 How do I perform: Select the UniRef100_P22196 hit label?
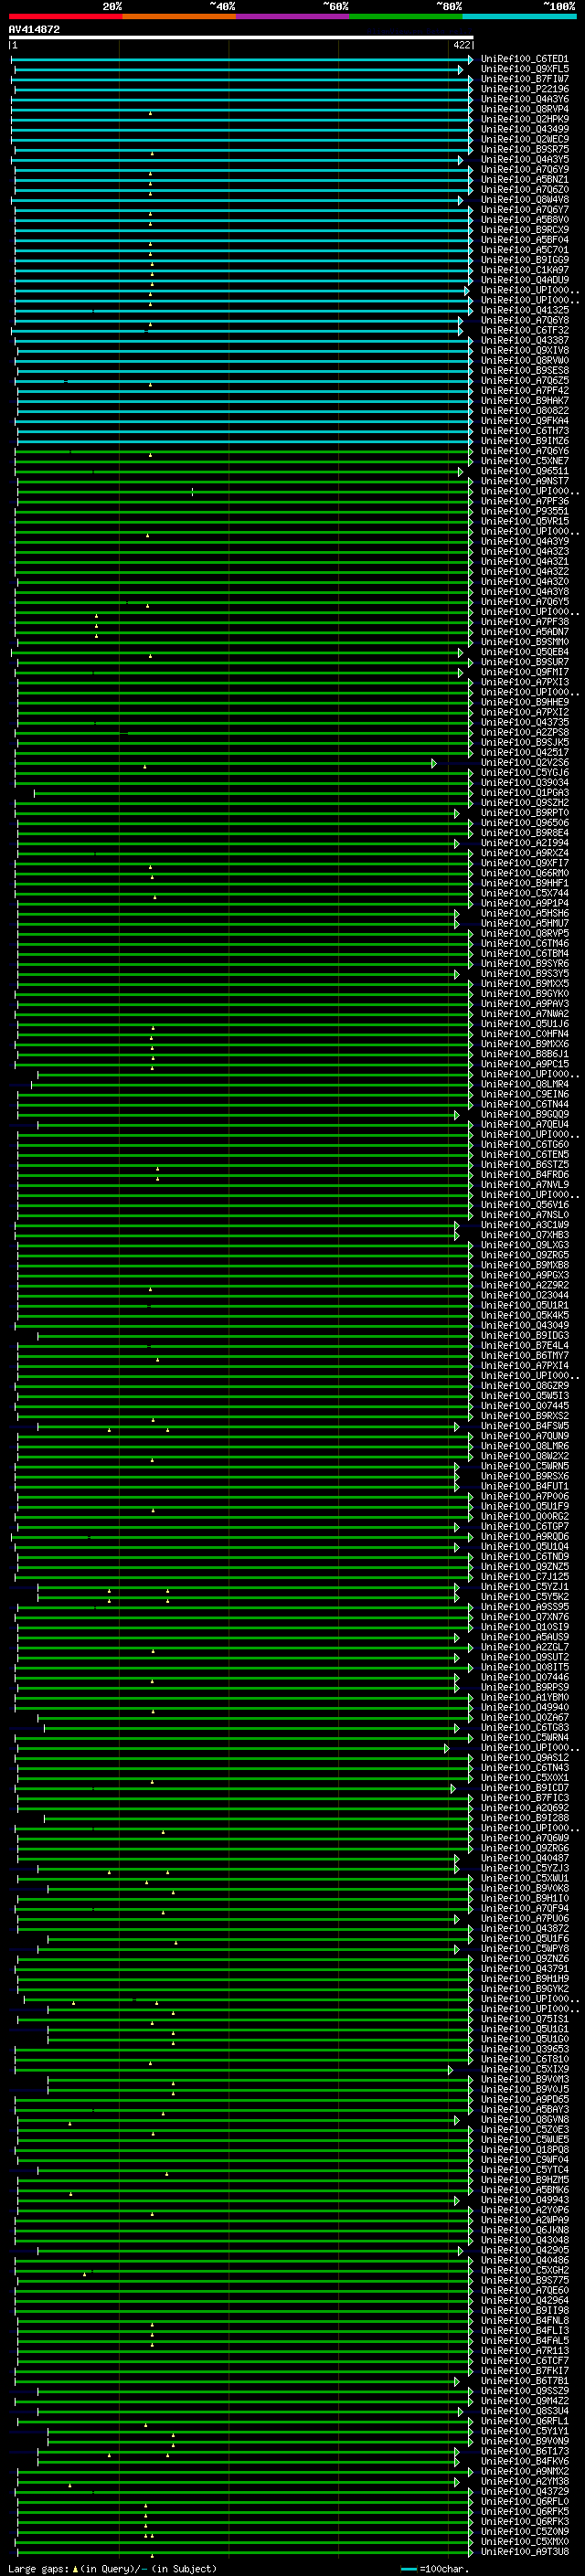524,89
